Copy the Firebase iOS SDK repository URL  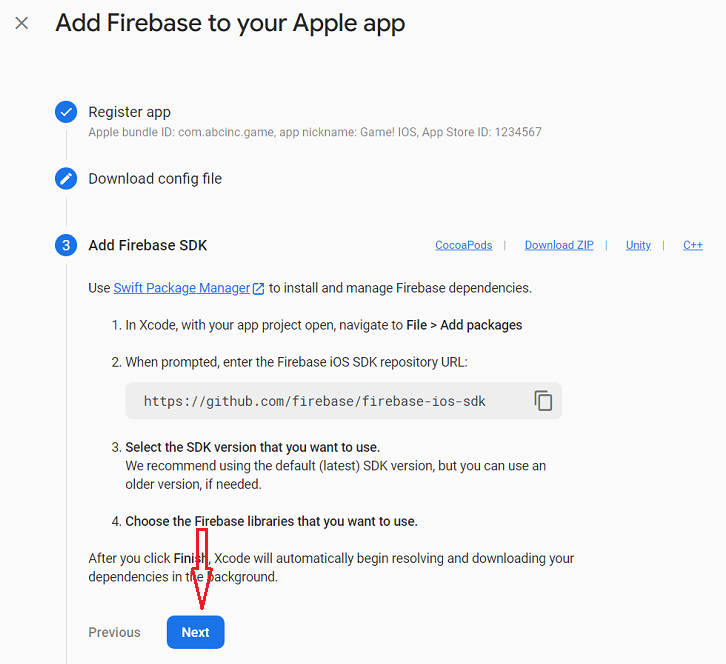[x=543, y=400]
